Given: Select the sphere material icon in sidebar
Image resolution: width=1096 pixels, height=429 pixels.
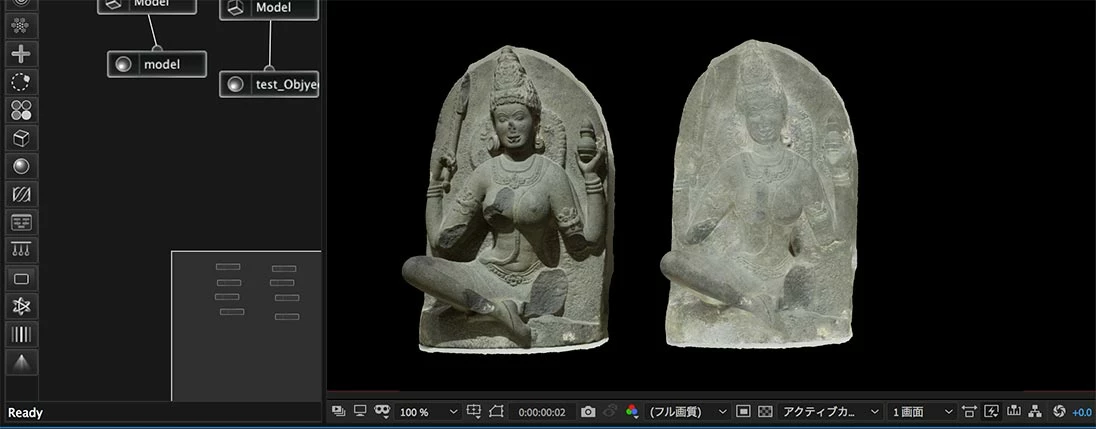Looking at the screenshot, I should pos(21,166).
